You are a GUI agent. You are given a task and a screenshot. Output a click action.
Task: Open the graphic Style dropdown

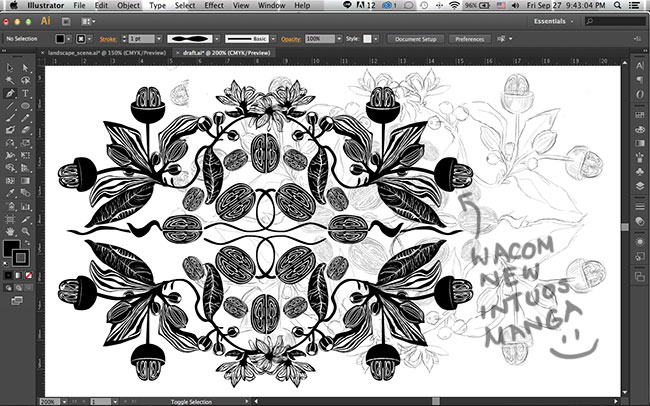(376, 39)
